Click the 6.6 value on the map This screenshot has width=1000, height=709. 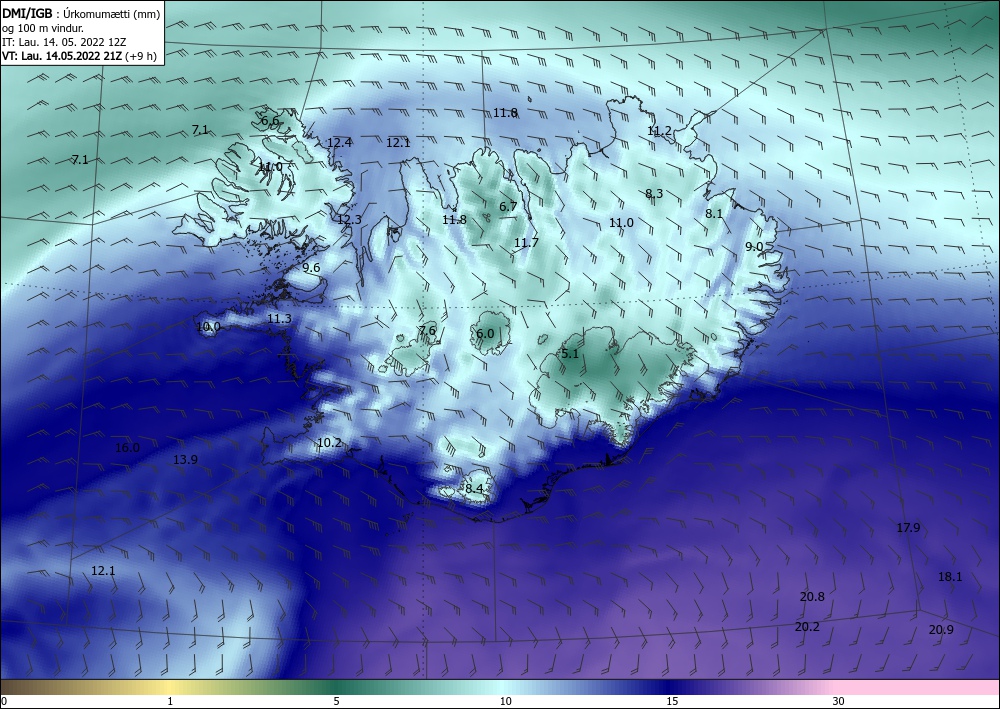270,121
